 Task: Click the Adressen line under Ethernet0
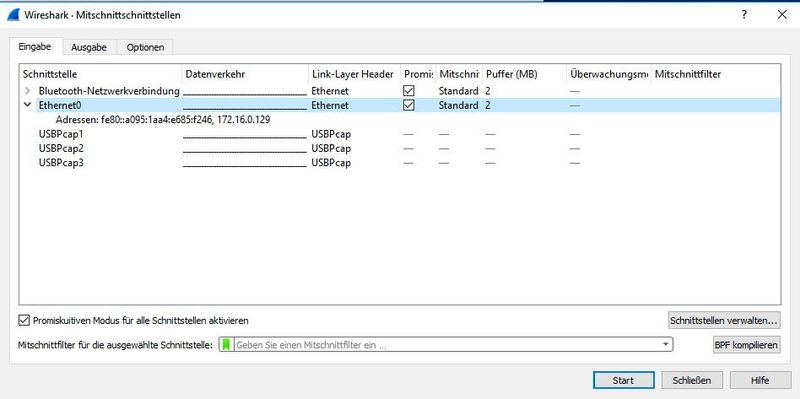[x=163, y=119]
